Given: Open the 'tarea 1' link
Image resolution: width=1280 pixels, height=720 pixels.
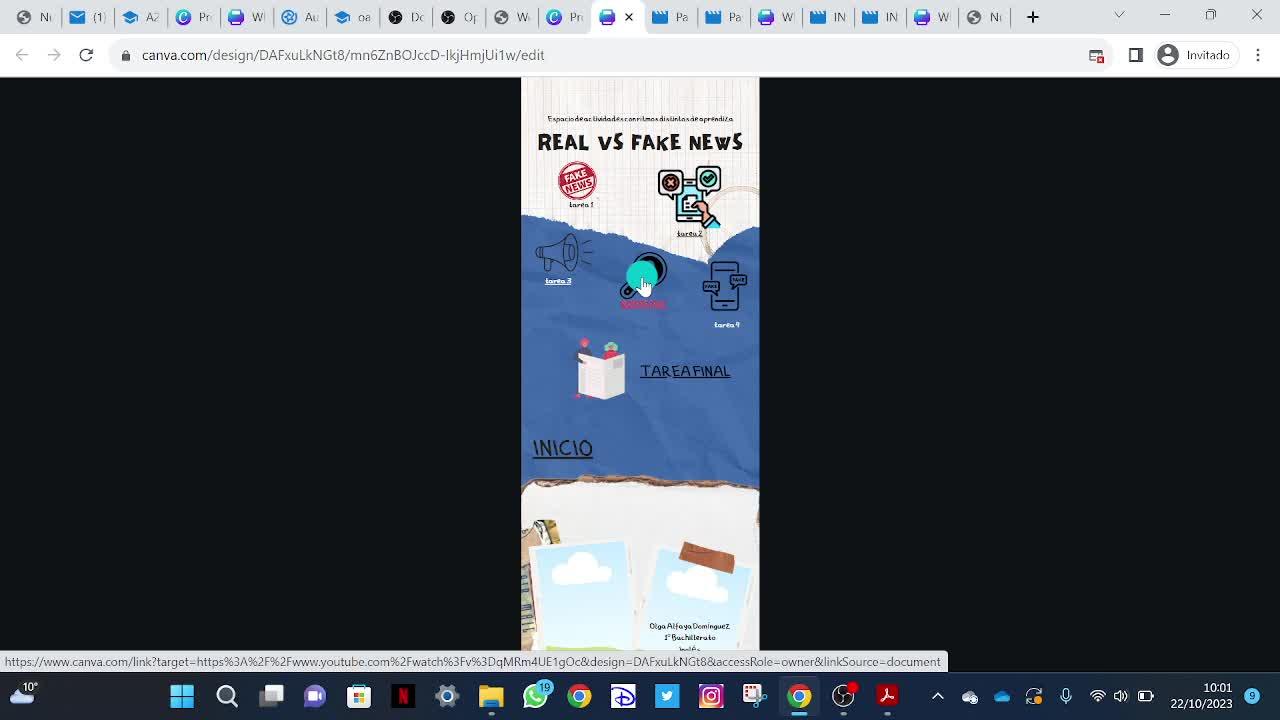Looking at the screenshot, I should coord(581,205).
